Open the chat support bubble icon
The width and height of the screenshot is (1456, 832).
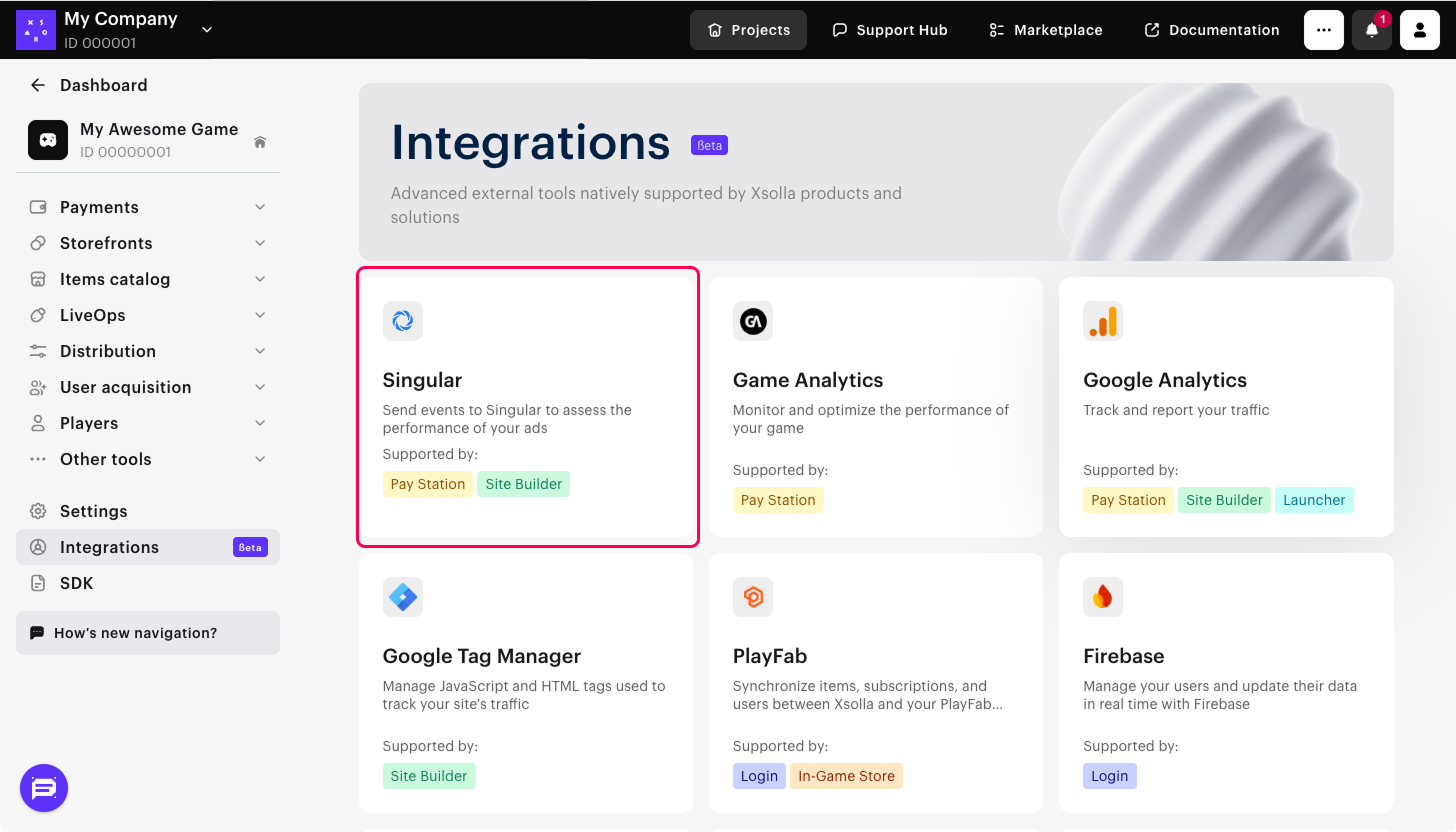coord(44,789)
